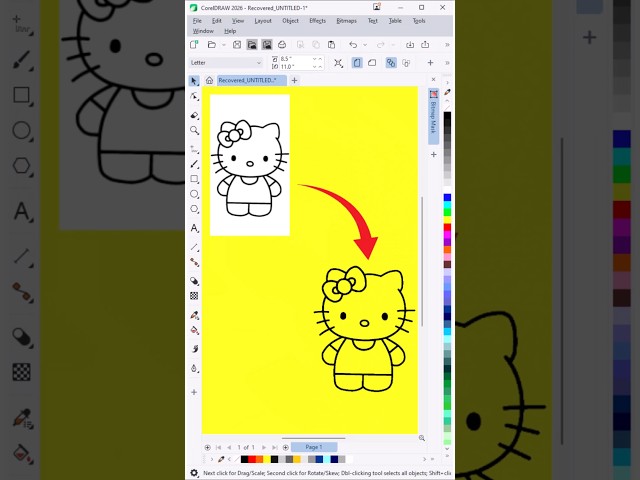640x480 pixels.
Task: Open the Welcome home screen icon
Action: tap(209, 80)
